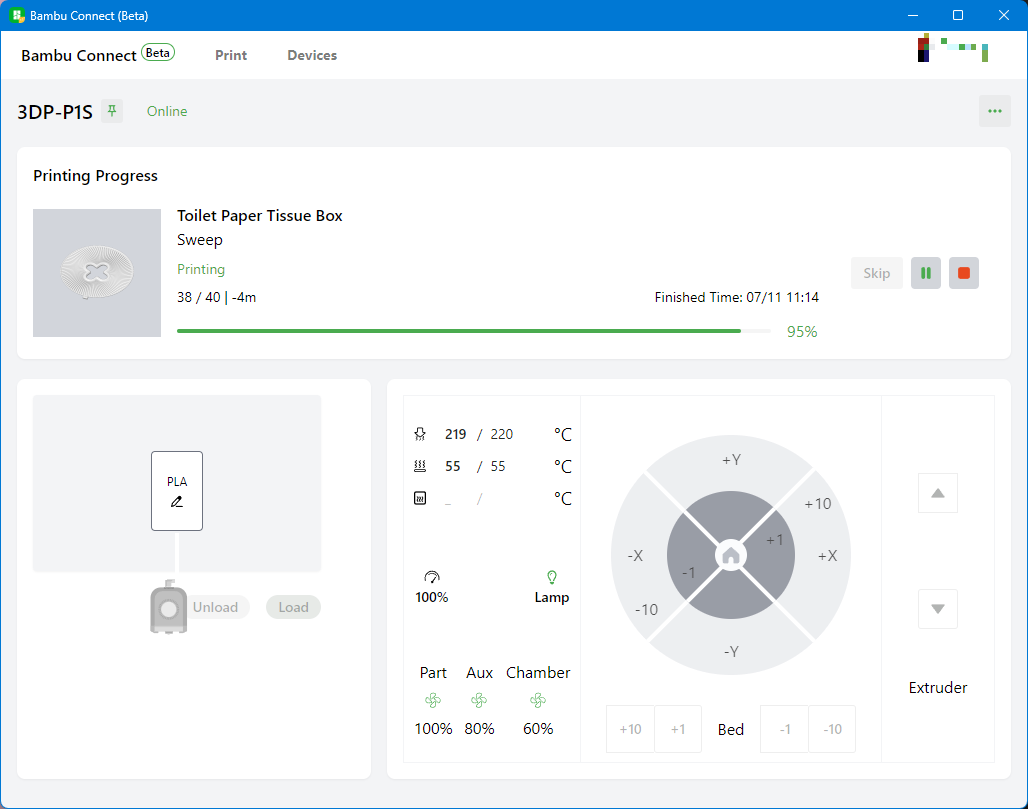Click the nozzle temperature icon

tap(420, 434)
